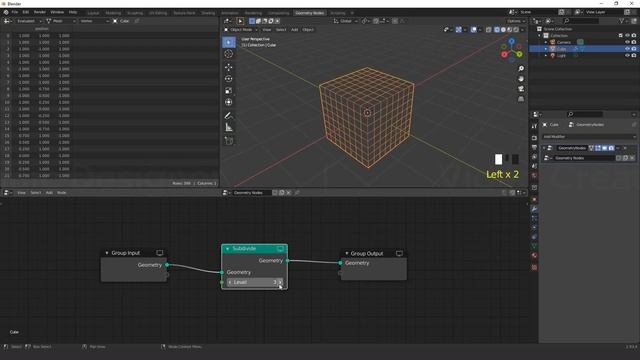Select the Measure tool
Screen dimensions: 640x360
[229, 128]
